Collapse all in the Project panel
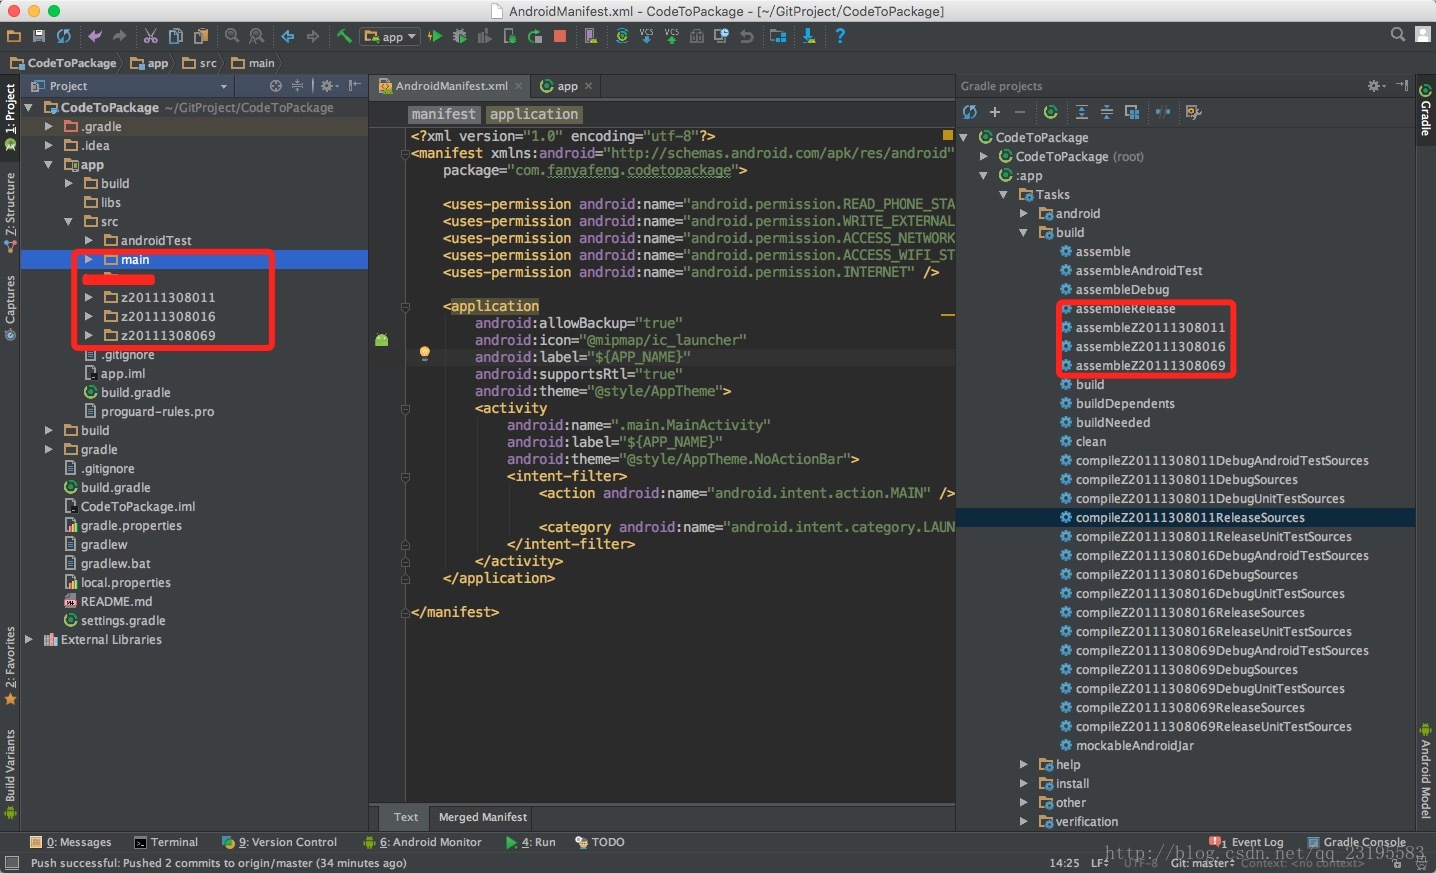This screenshot has width=1436, height=873. point(297,86)
